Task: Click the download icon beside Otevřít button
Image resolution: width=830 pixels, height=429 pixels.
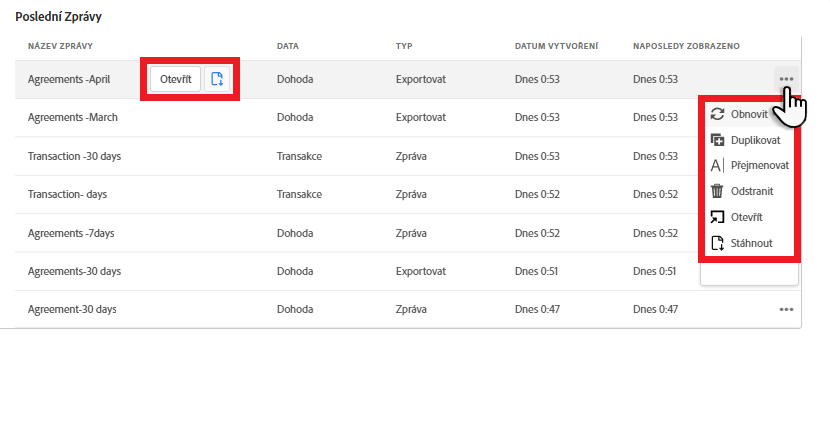Action: click(218, 79)
